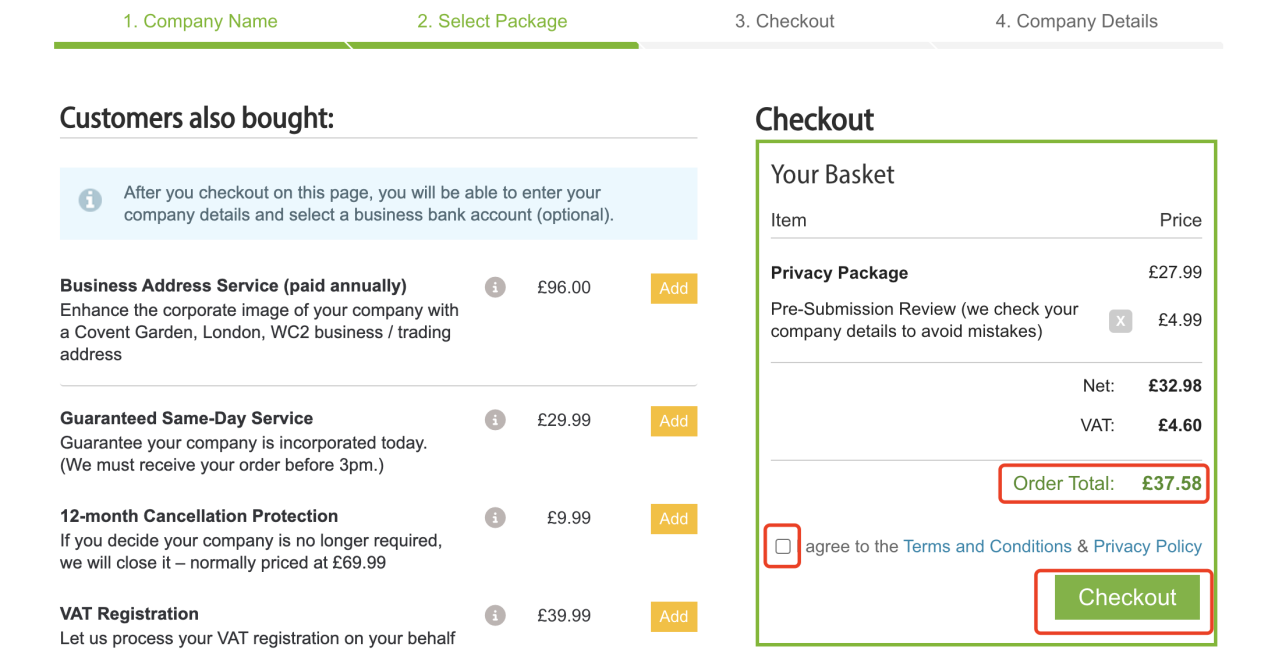Remove Pre-Submission Review with X icon
The width and height of the screenshot is (1271, 672).
pos(1120,321)
